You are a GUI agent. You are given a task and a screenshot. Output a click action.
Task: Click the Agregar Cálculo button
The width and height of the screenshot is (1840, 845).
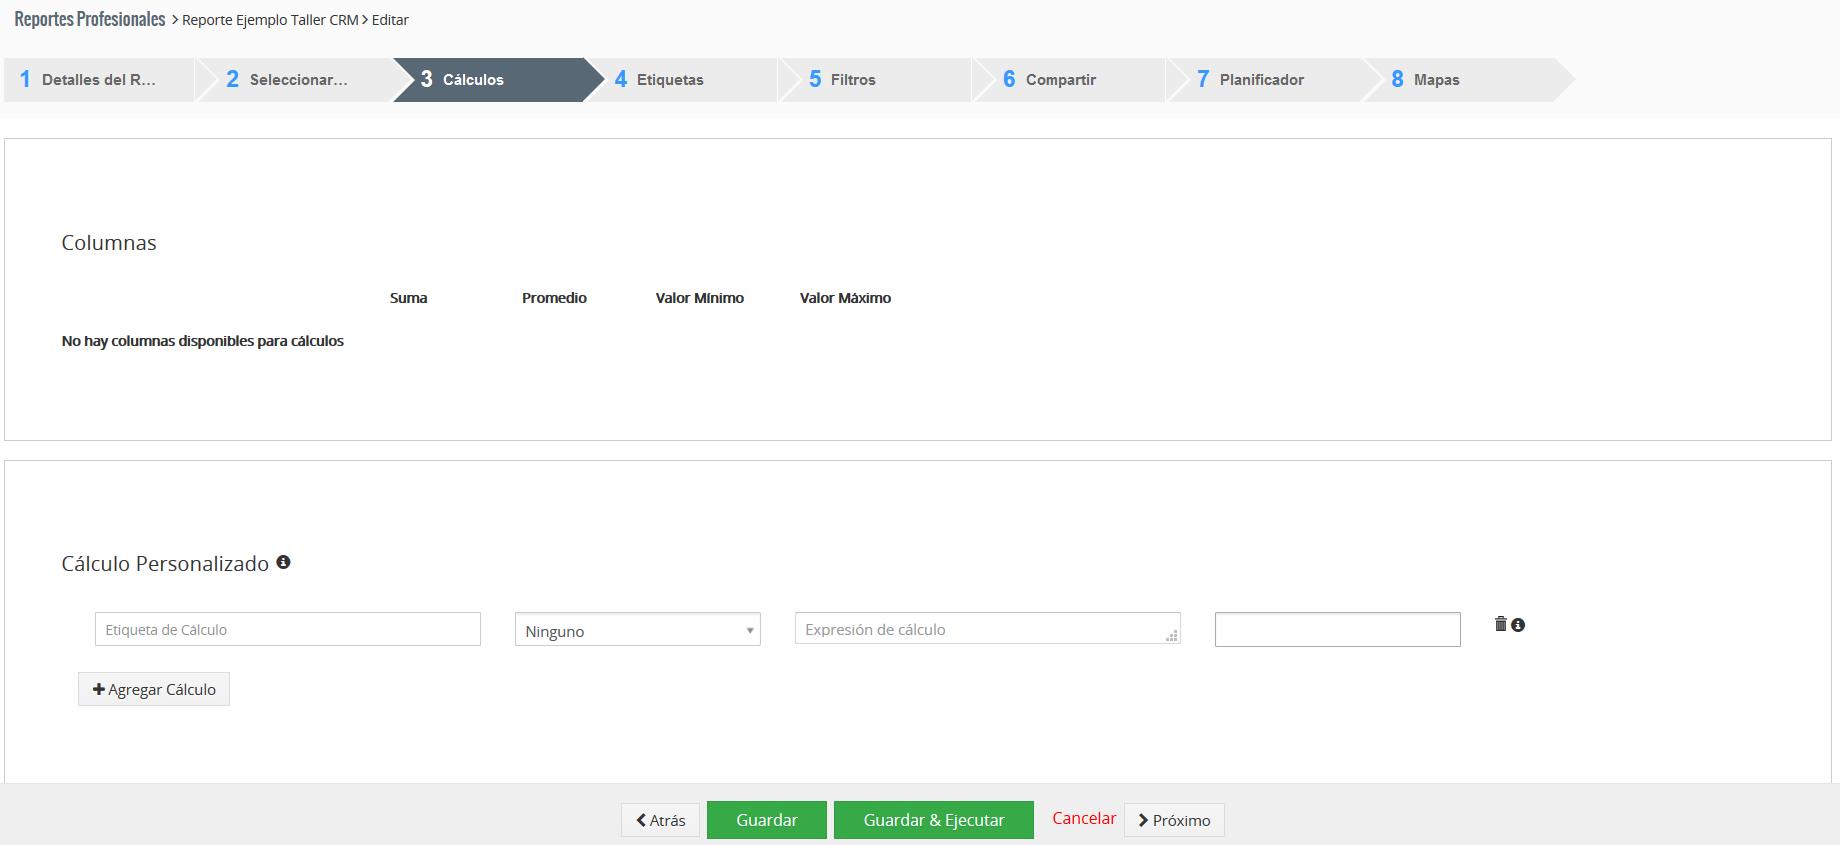(x=154, y=689)
